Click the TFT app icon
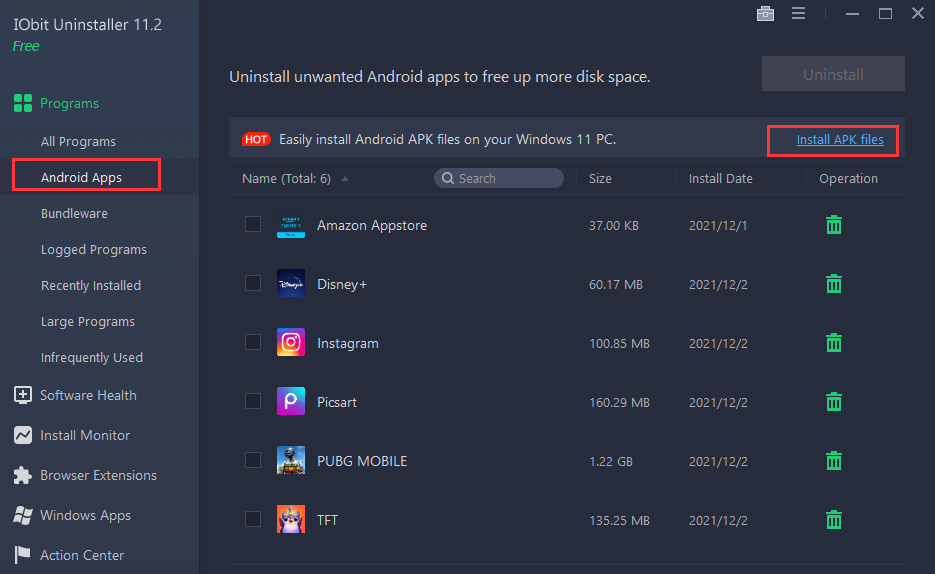935x574 pixels. 291,519
